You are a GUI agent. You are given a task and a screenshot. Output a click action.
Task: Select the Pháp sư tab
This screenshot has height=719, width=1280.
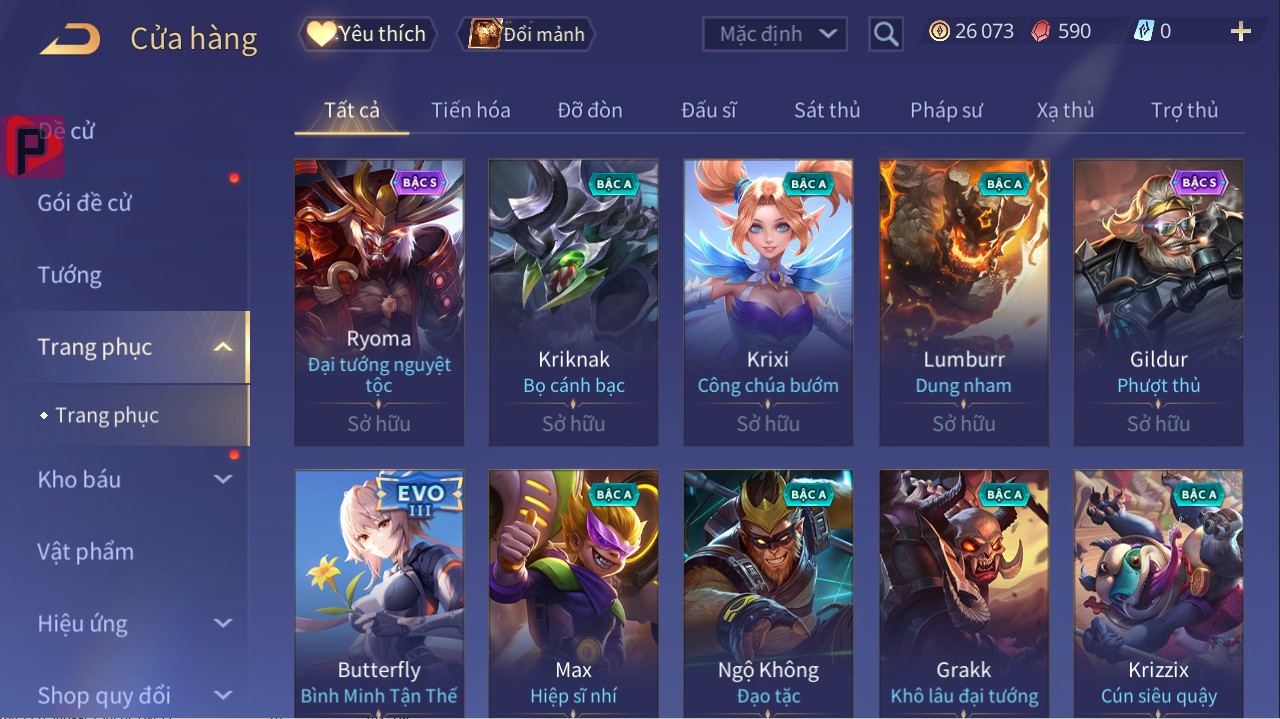coord(946,110)
